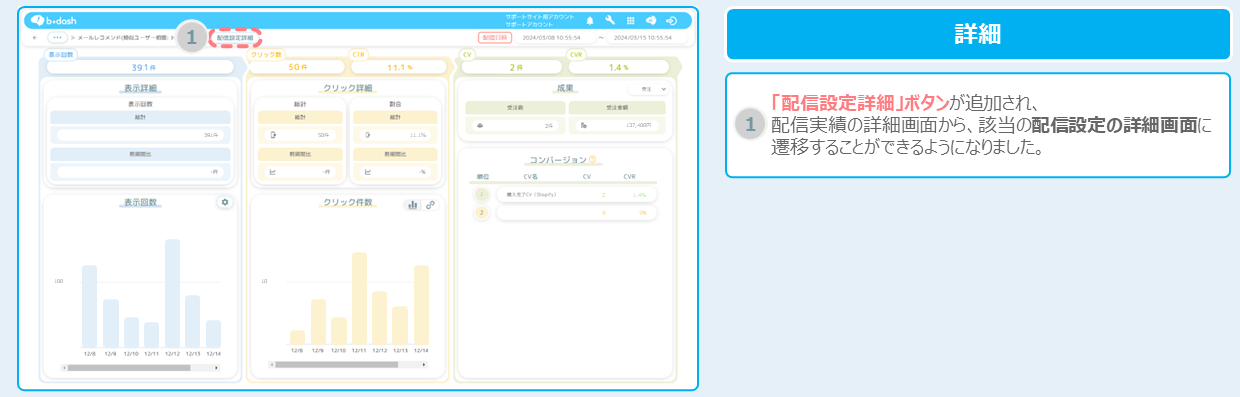Click the 50件 click count value
Viewport: 1240px width, 397px height.
[297, 67]
